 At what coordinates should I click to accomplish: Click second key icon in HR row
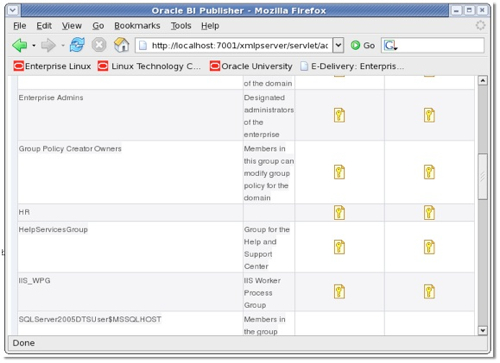(x=429, y=213)
